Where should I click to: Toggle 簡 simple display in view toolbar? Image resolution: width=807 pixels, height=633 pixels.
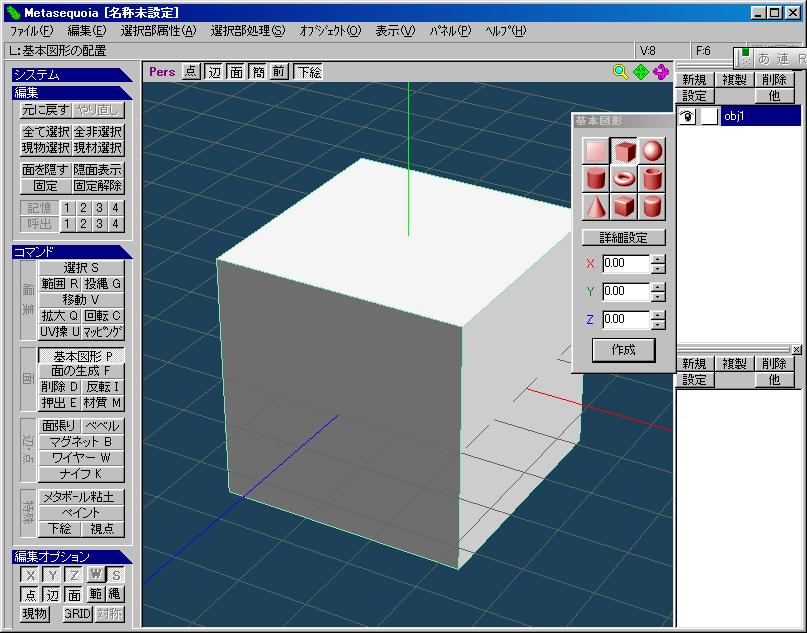click(x=258, y=72)
